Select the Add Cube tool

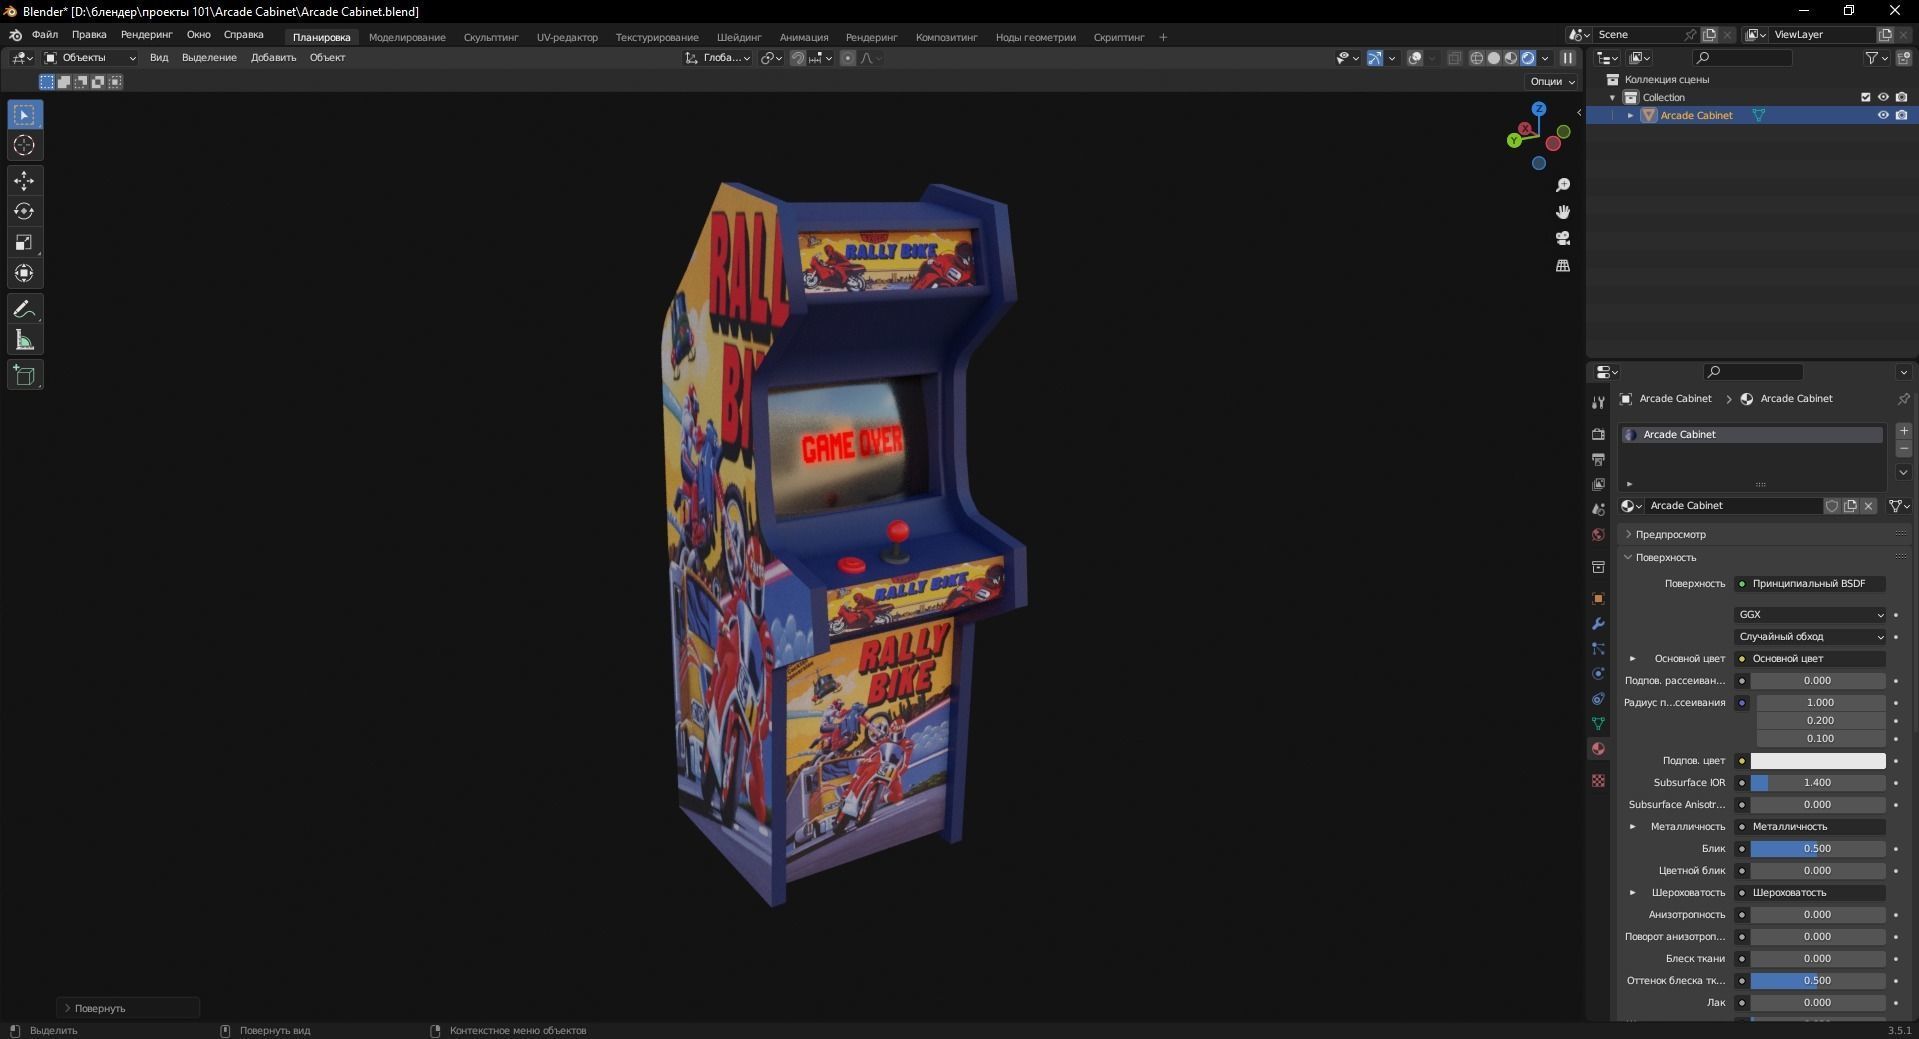(24, 376)
